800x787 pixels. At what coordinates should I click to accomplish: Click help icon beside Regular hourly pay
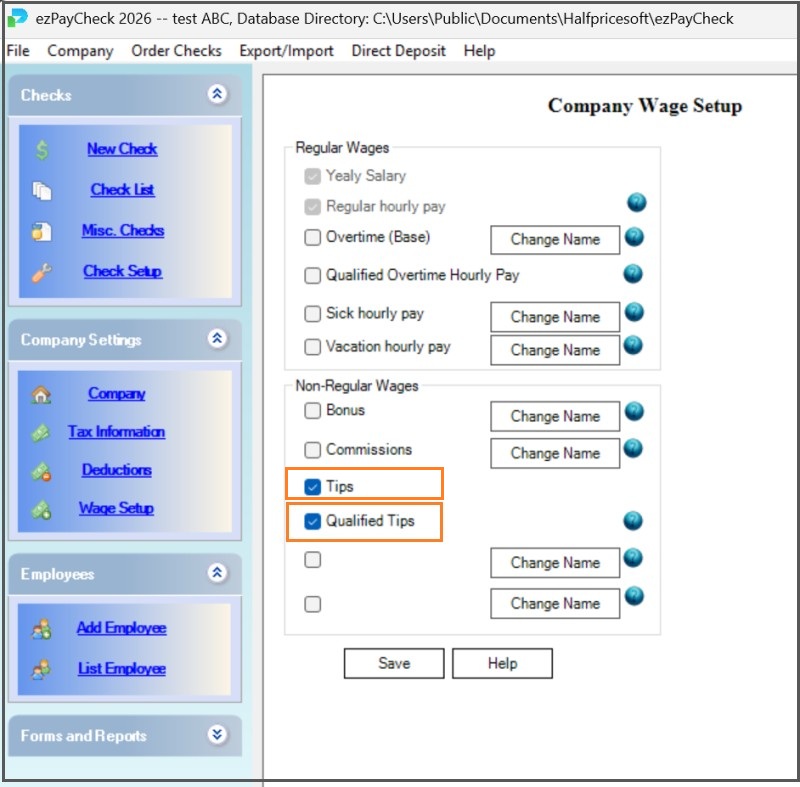click(x=637, y=203)
